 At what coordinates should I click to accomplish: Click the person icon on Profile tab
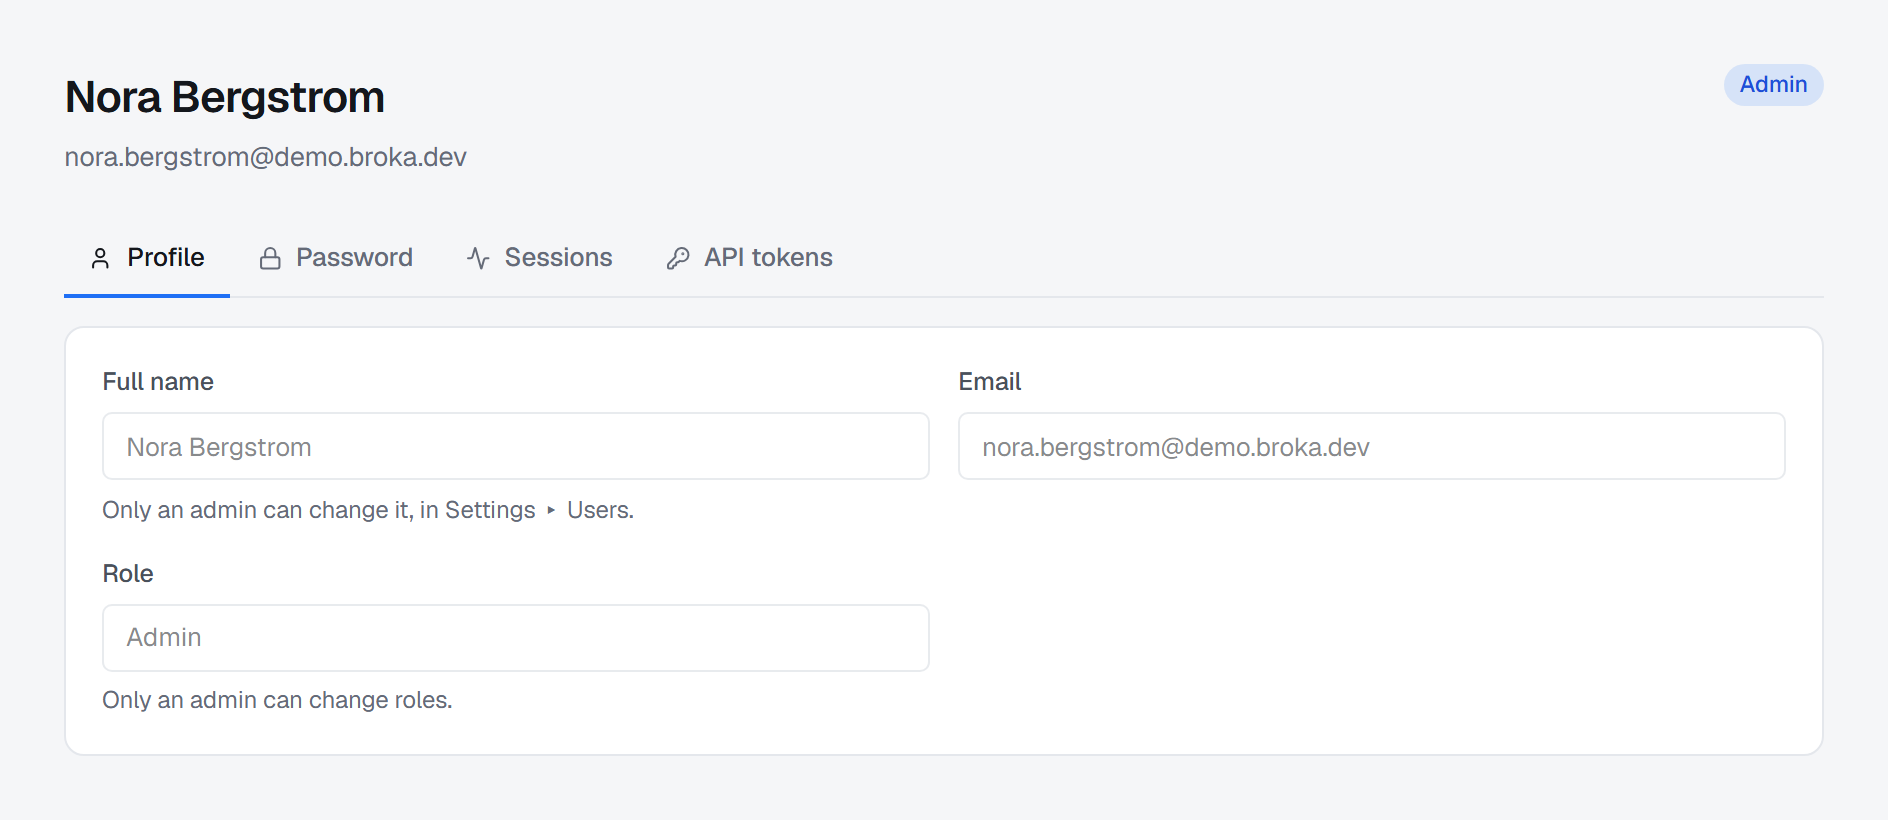tap(100, 258)
